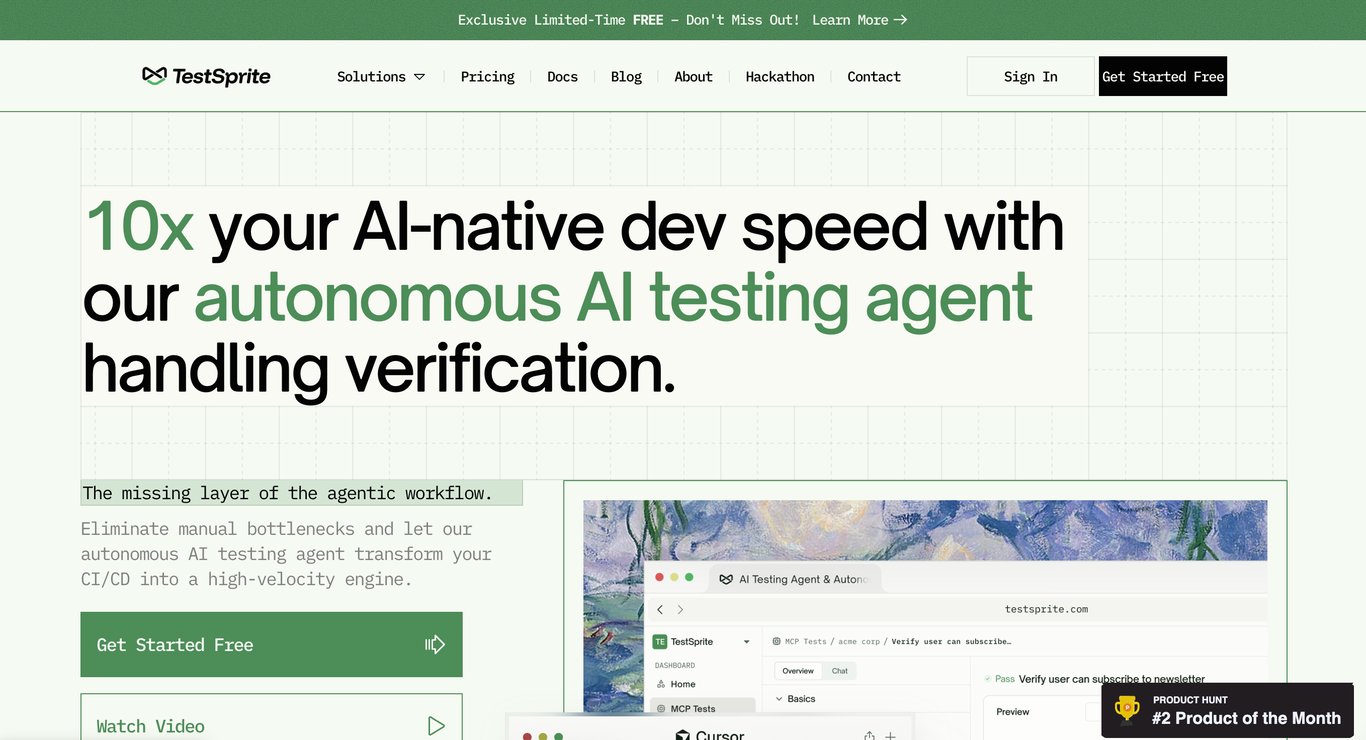Click the Cursor cube logo icon
Image resolution: width=1366 pixels, height=740 pixels.
(x=682, y=736)
